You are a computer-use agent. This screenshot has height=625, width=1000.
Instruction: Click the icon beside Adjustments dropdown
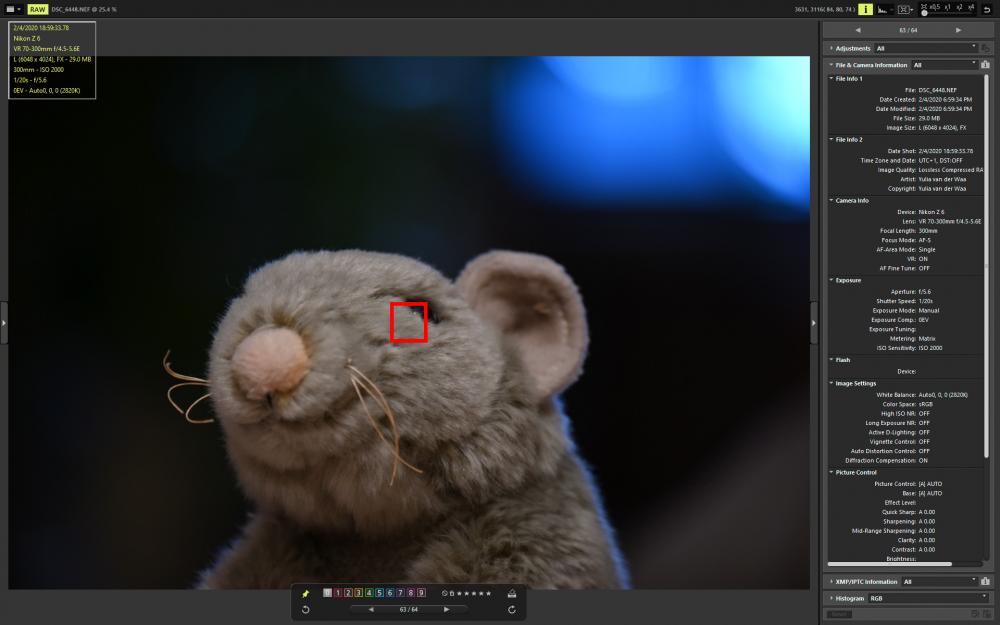[985, 48]
